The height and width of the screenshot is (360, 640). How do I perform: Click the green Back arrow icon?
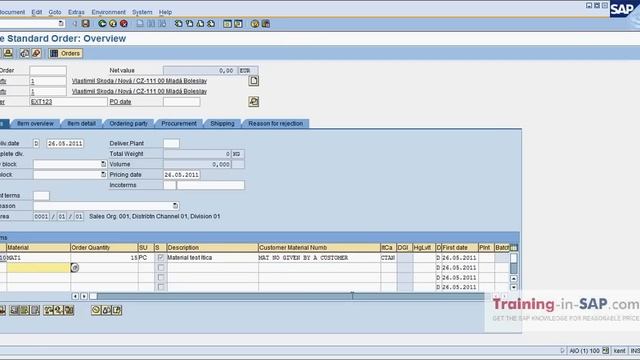(x=102, y=24)
